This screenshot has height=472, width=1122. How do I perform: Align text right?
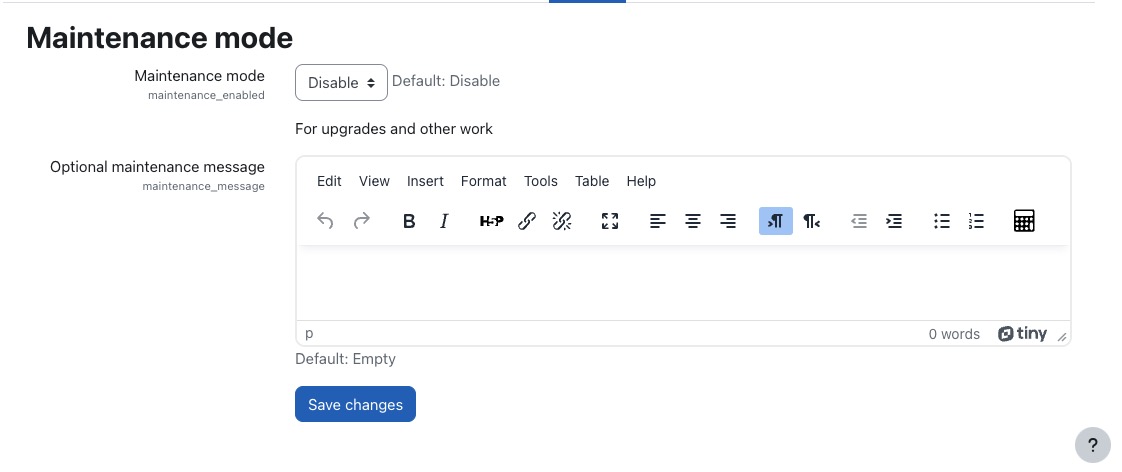pyautogui.click(x=728, y=221)
